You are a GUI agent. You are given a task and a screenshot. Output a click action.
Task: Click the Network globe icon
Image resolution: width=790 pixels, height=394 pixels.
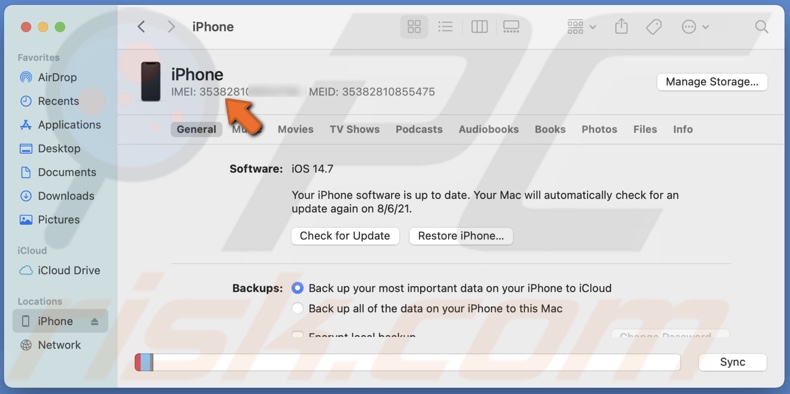pyautogui.click(x=25, y=345)
